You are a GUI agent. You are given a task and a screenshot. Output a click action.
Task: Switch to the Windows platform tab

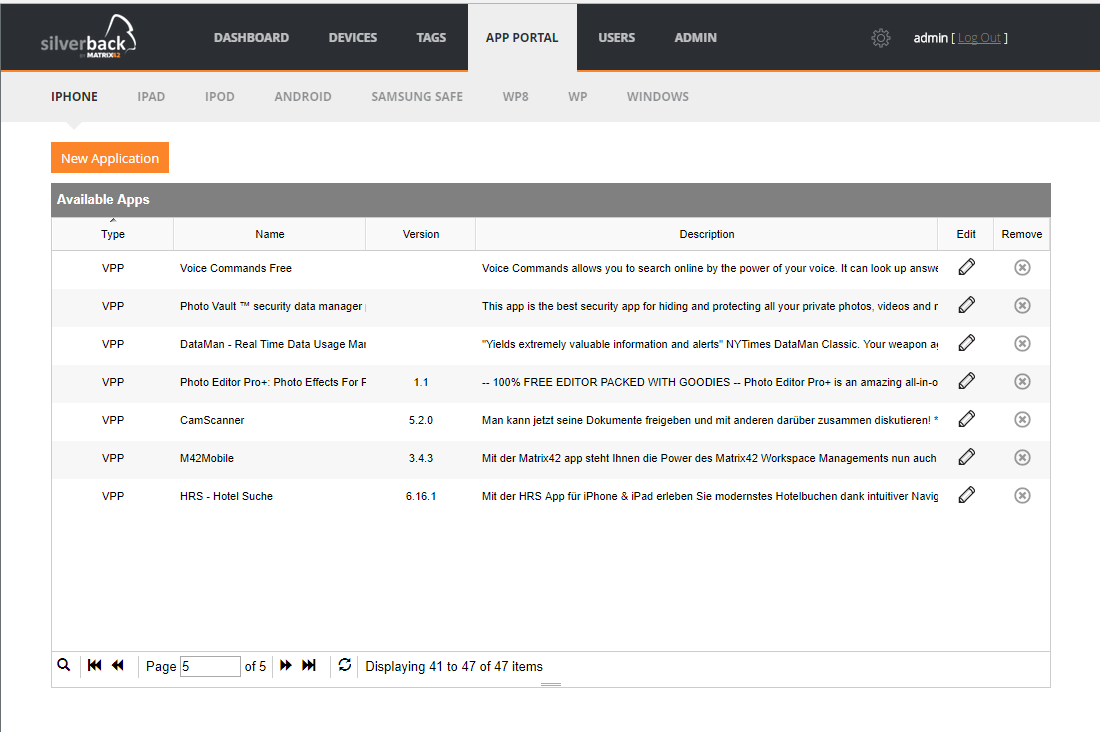click(657, 97)
